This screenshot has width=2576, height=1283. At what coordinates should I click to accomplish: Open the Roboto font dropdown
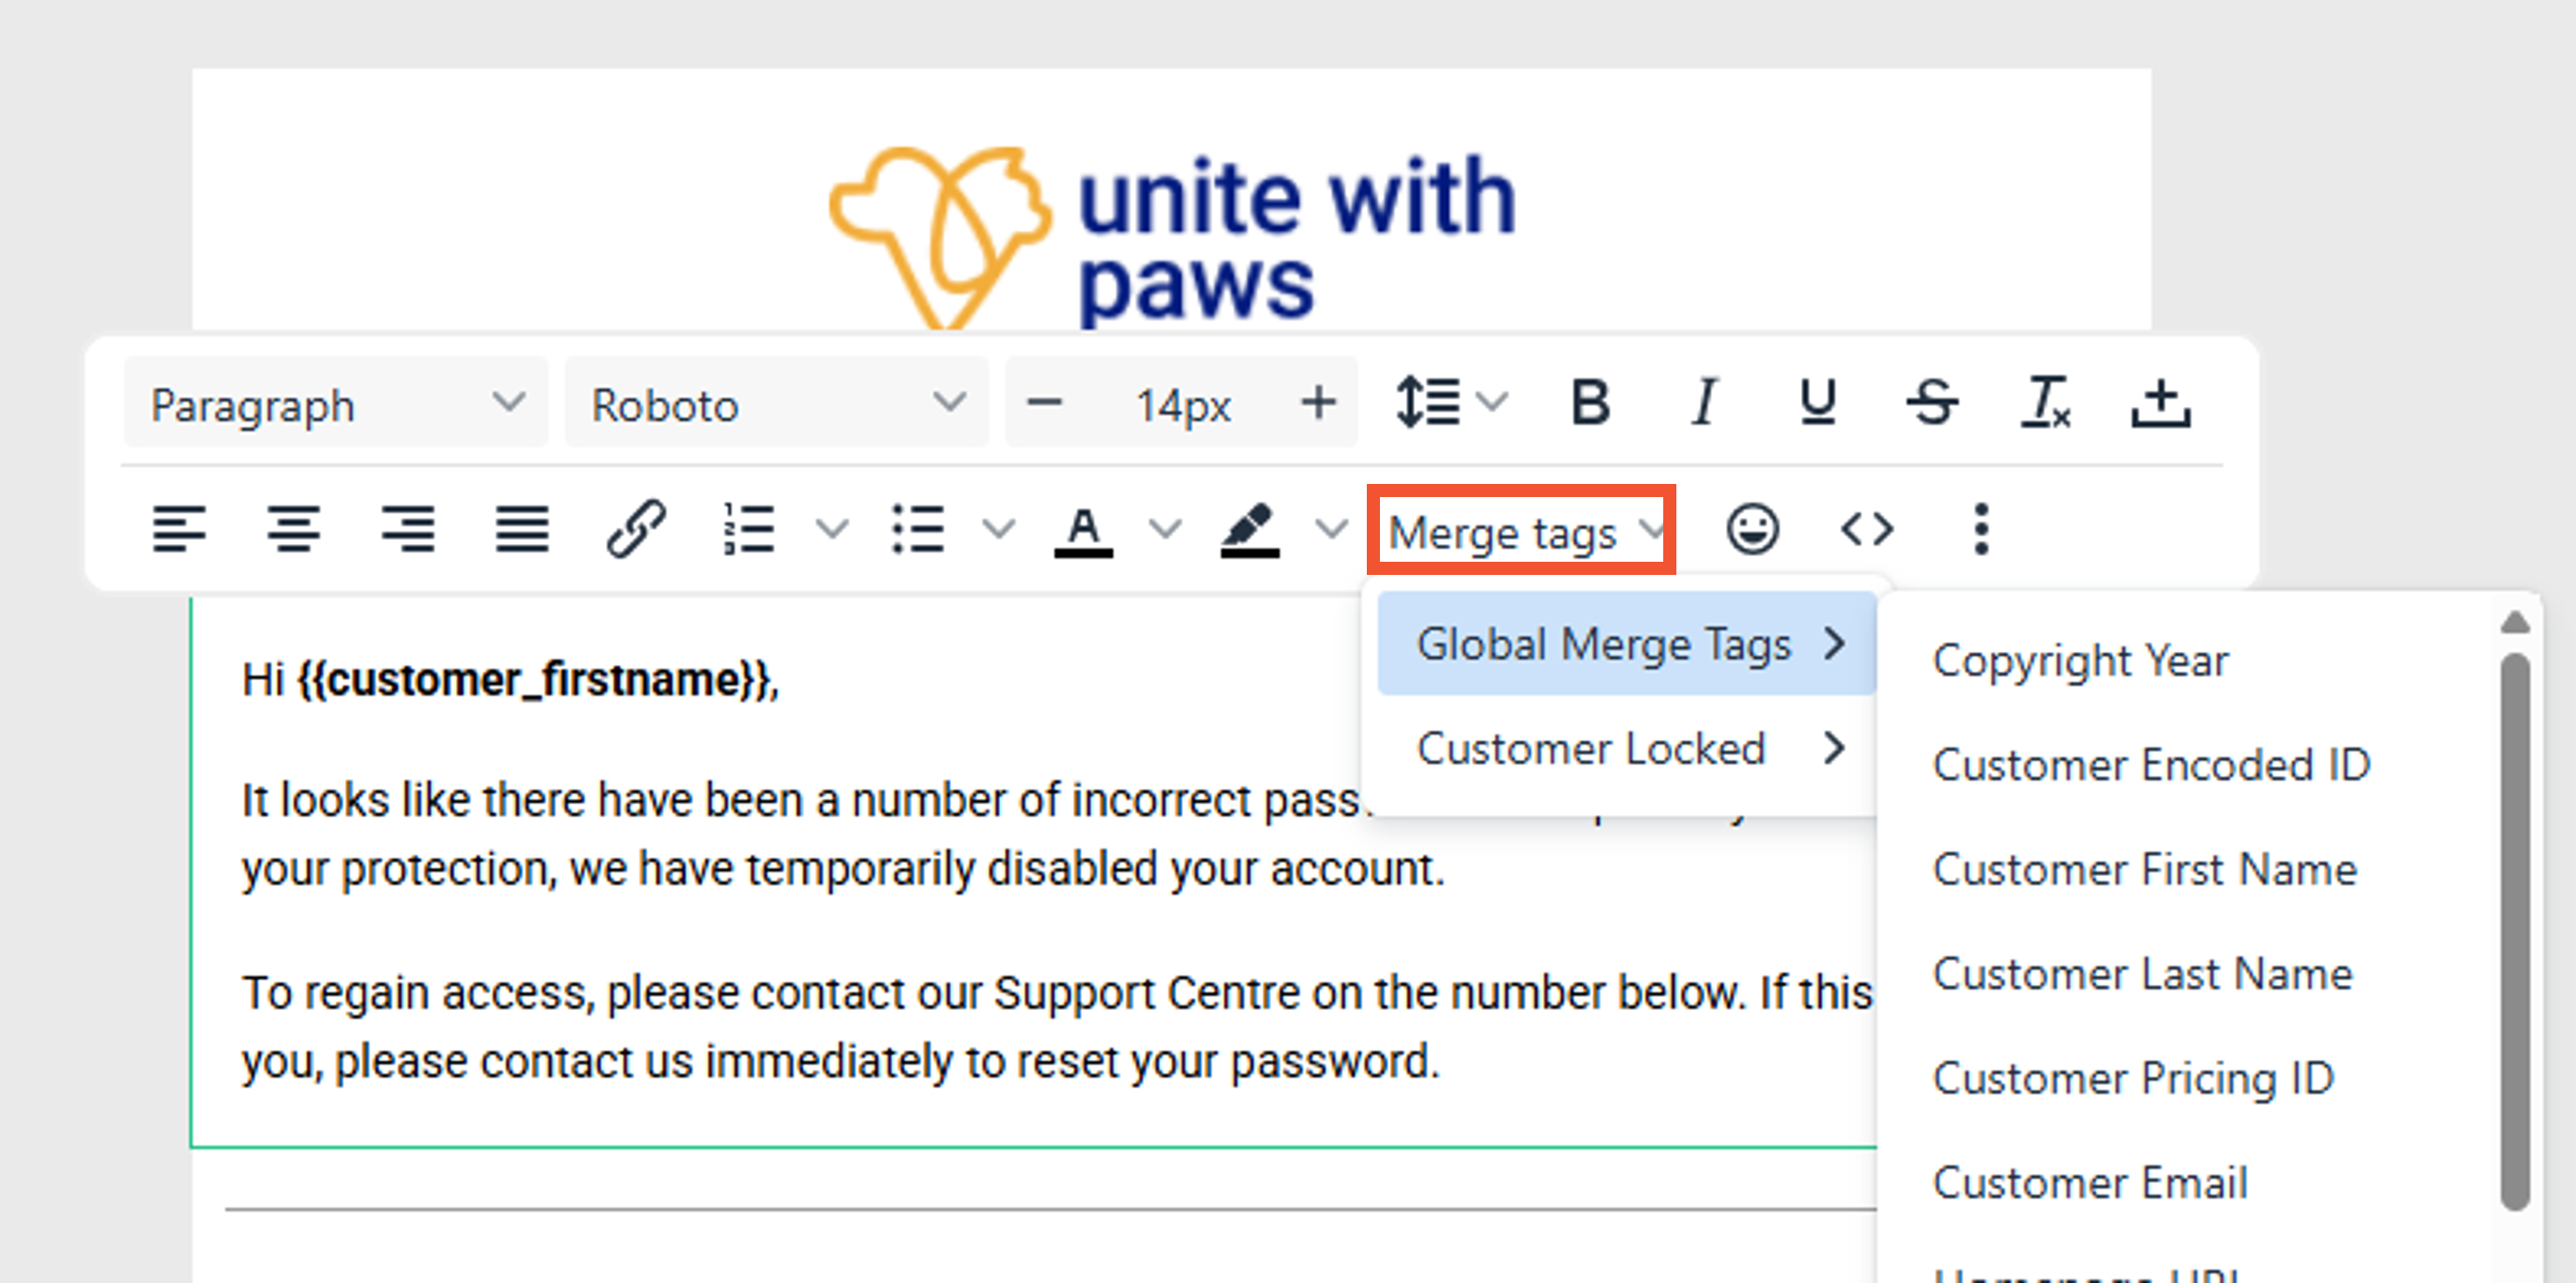(777, 403)
